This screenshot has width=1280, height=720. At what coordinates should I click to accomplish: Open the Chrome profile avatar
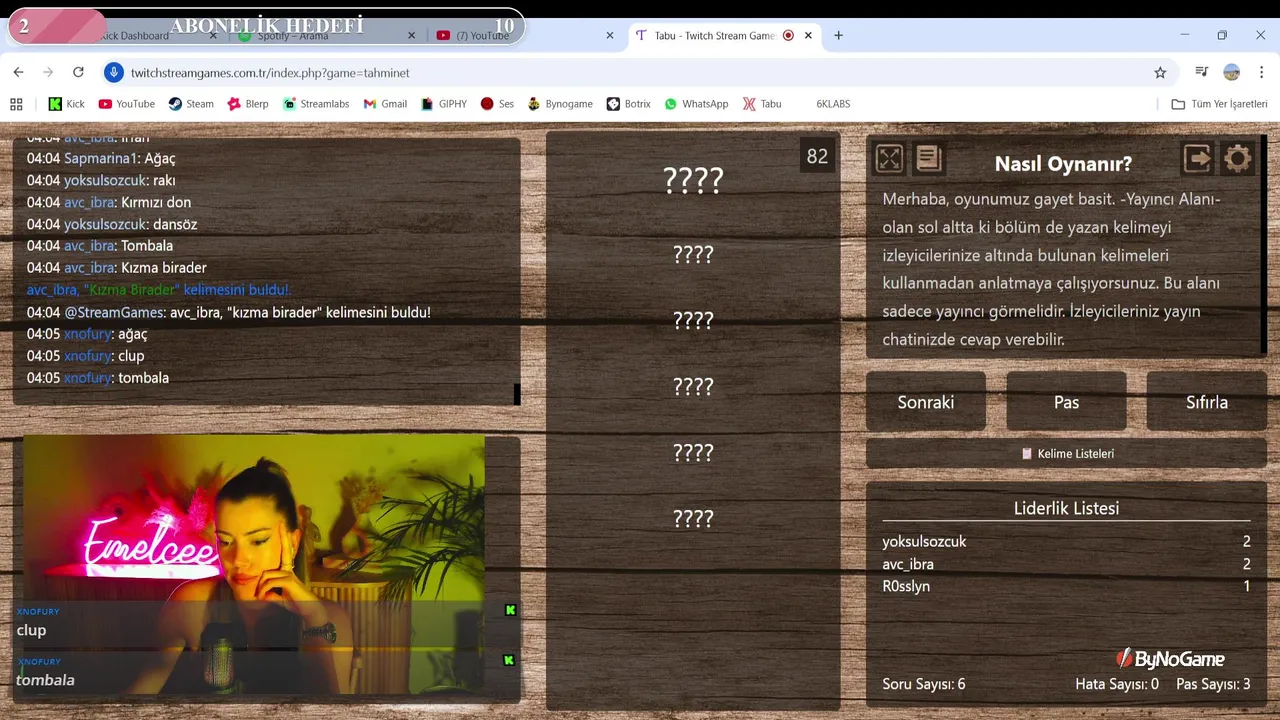point(1232,73)
